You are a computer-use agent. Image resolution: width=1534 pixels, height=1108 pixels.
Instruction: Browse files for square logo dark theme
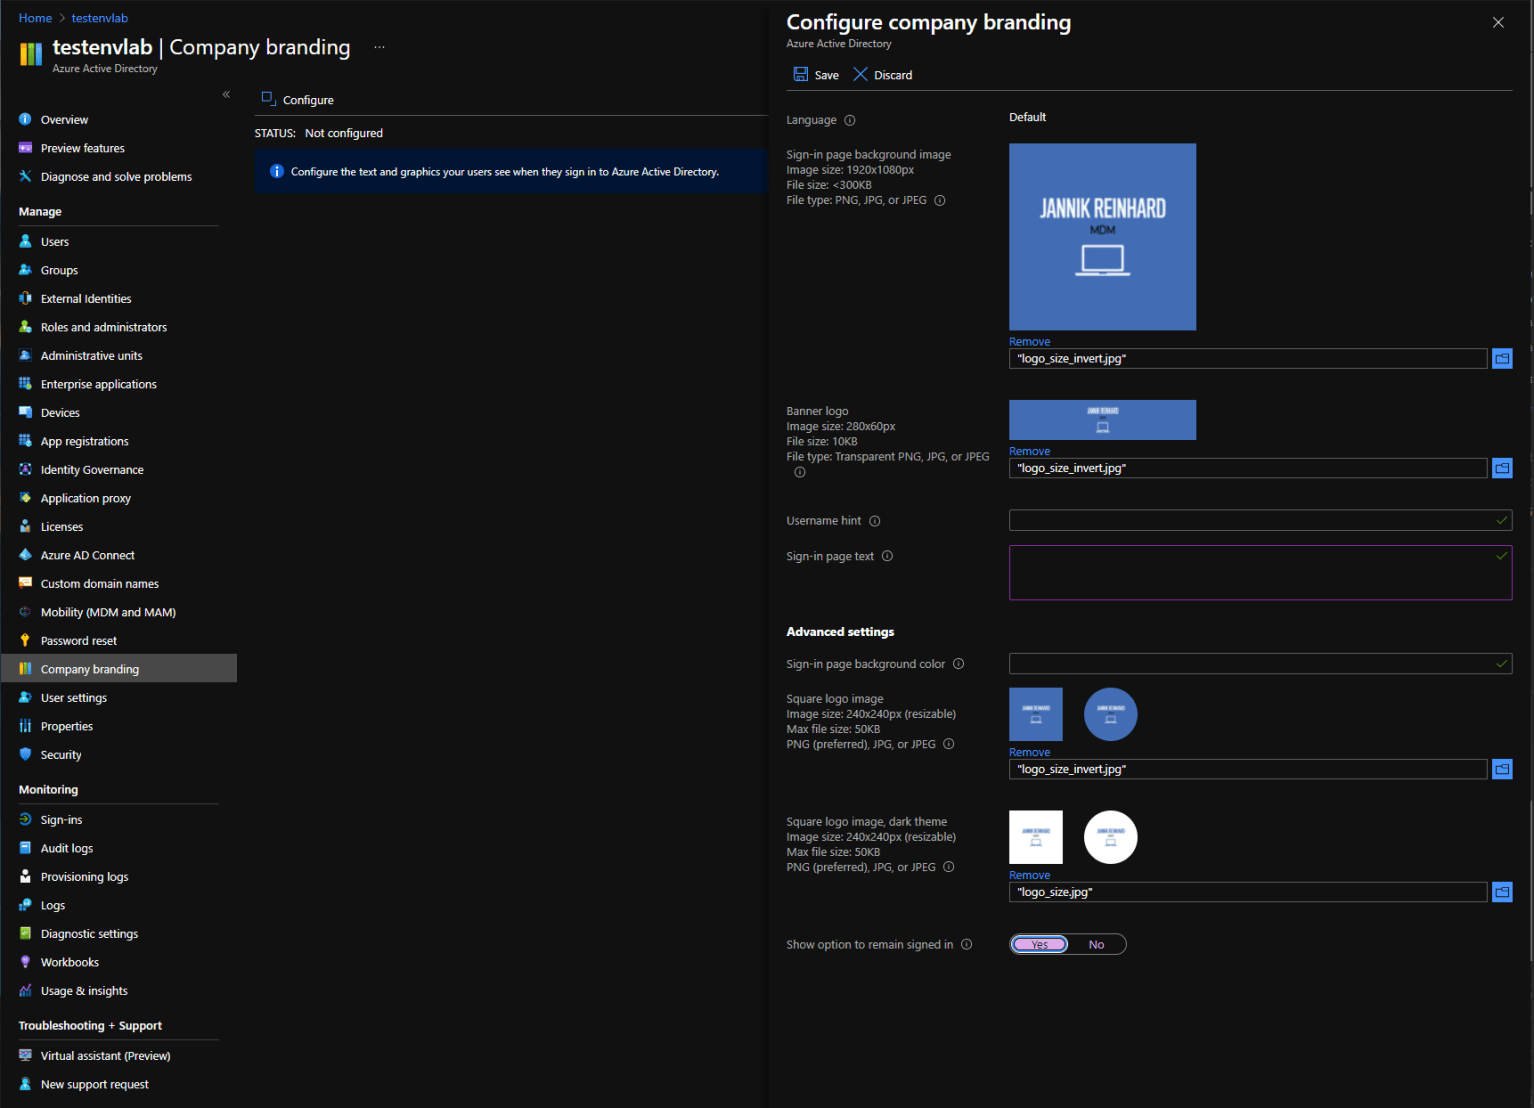pos(1502,891)
